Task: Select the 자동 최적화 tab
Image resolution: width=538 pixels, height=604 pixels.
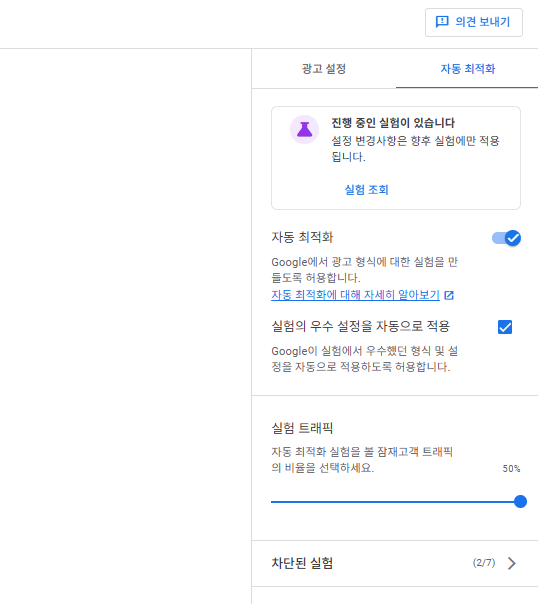Action: pyautogui.click(x=467, y=69)
